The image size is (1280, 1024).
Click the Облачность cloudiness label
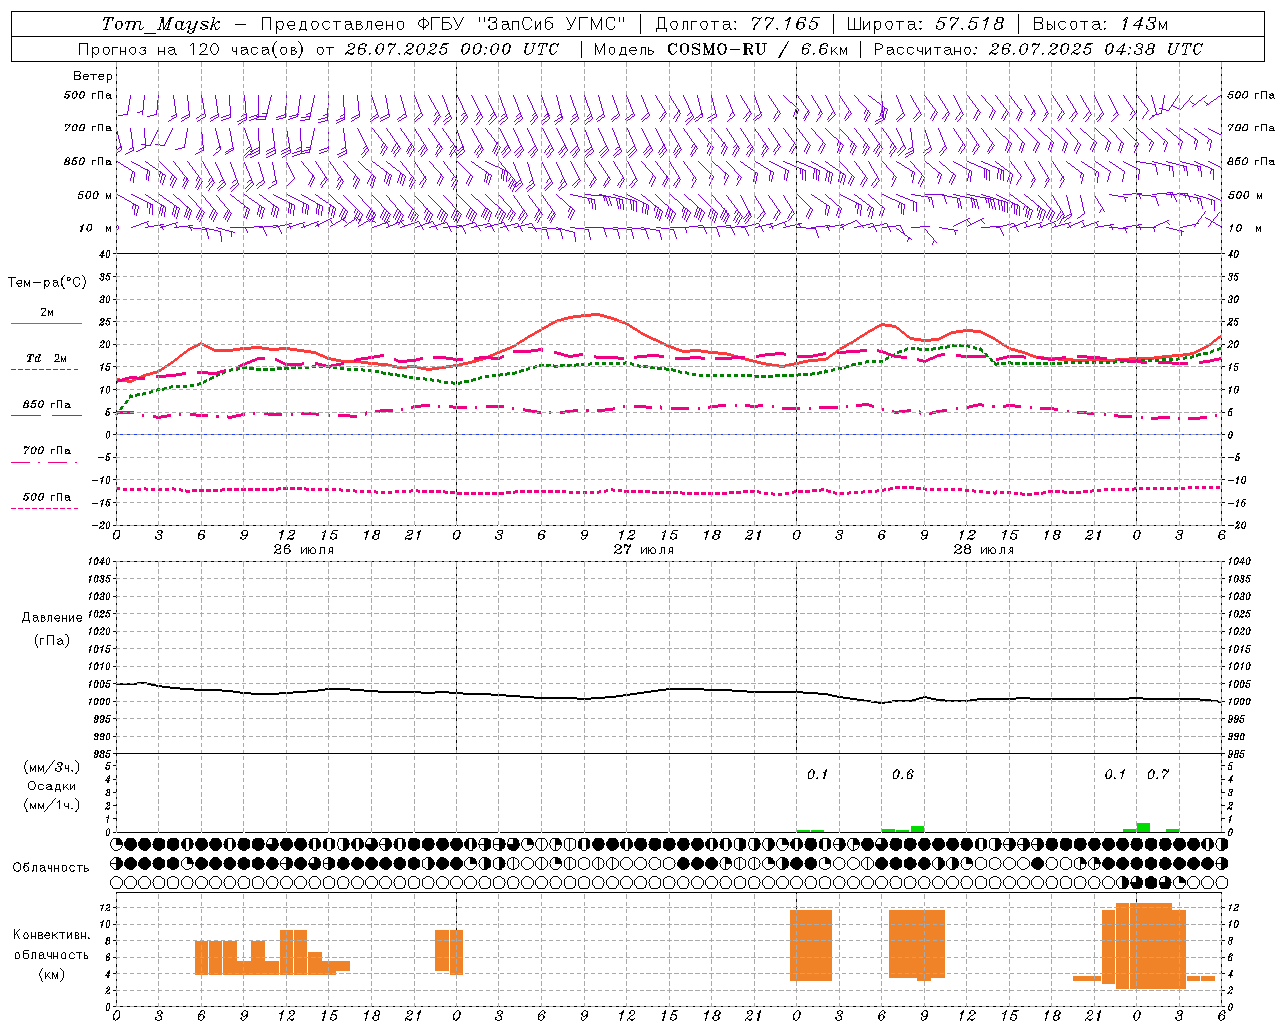(x=51, y=867)
